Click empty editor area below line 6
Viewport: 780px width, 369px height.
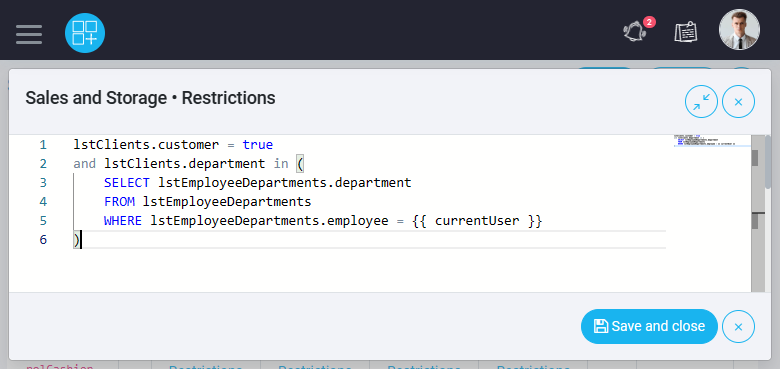click(369, 270)
